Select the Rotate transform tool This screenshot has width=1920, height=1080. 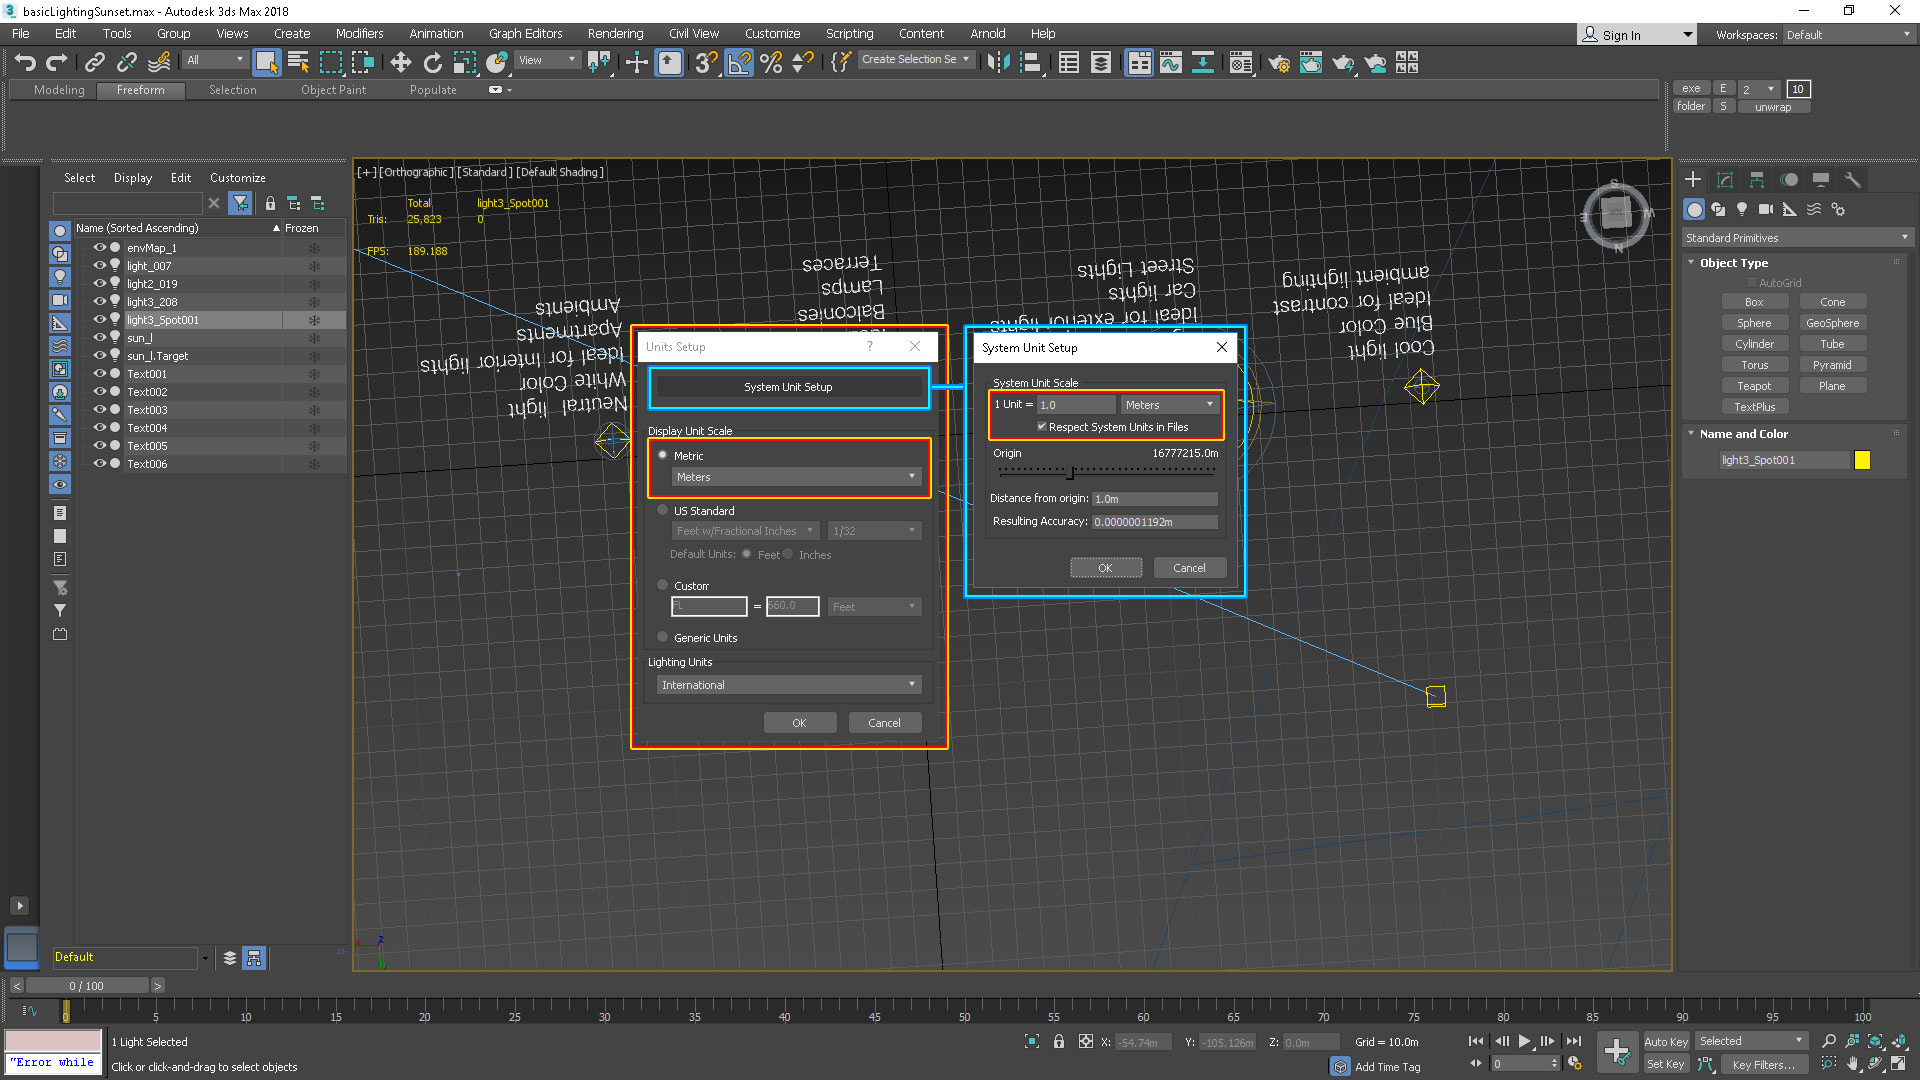(432, 63)
